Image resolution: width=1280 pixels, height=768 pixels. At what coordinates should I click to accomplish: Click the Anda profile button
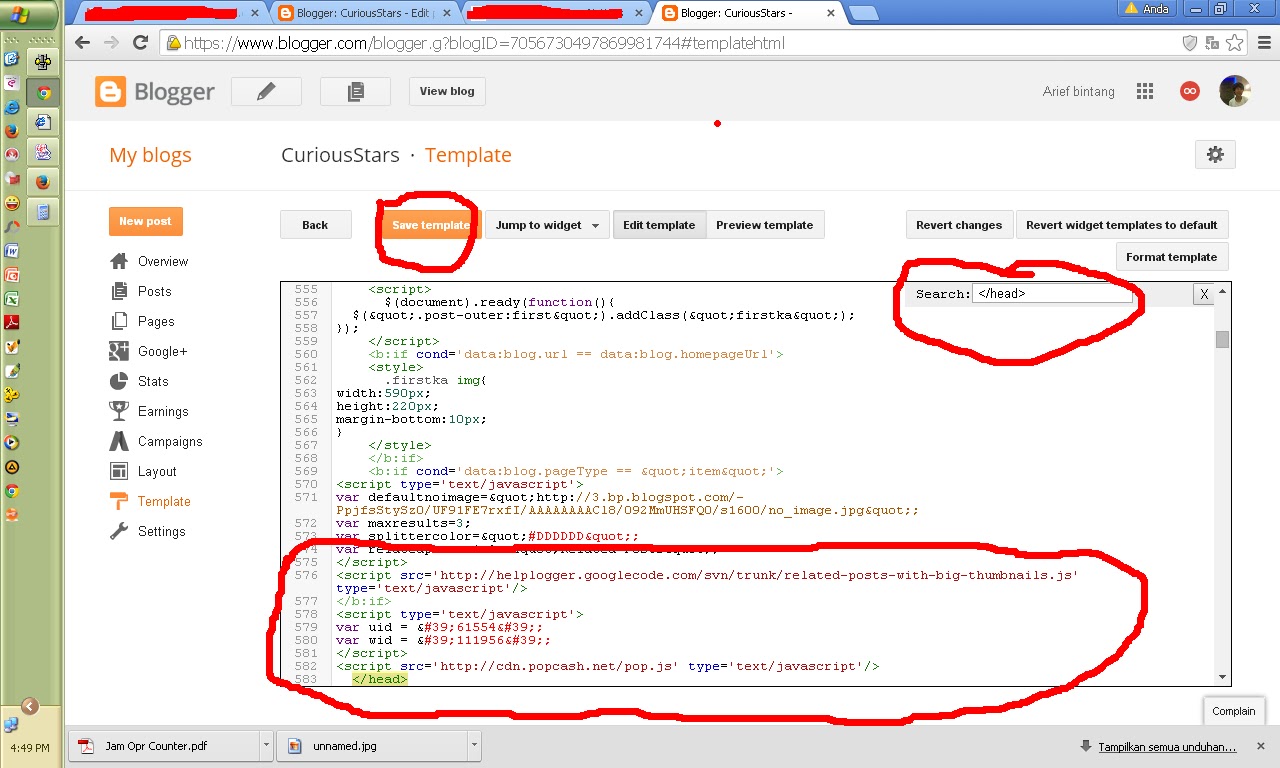click(1147, 8)
